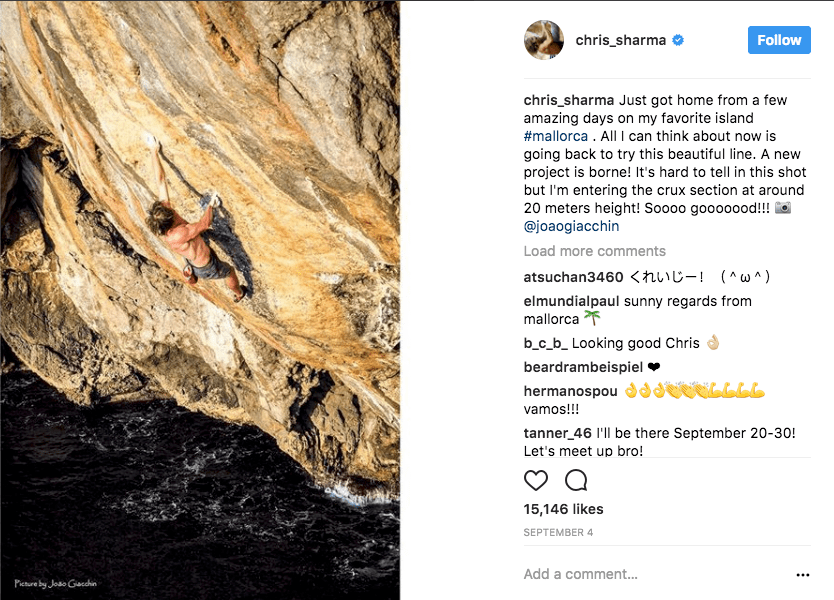The height and width of the screenshot is (600, 834).
Task: Click the comment speech bubble icon
Action: point(576,480)
